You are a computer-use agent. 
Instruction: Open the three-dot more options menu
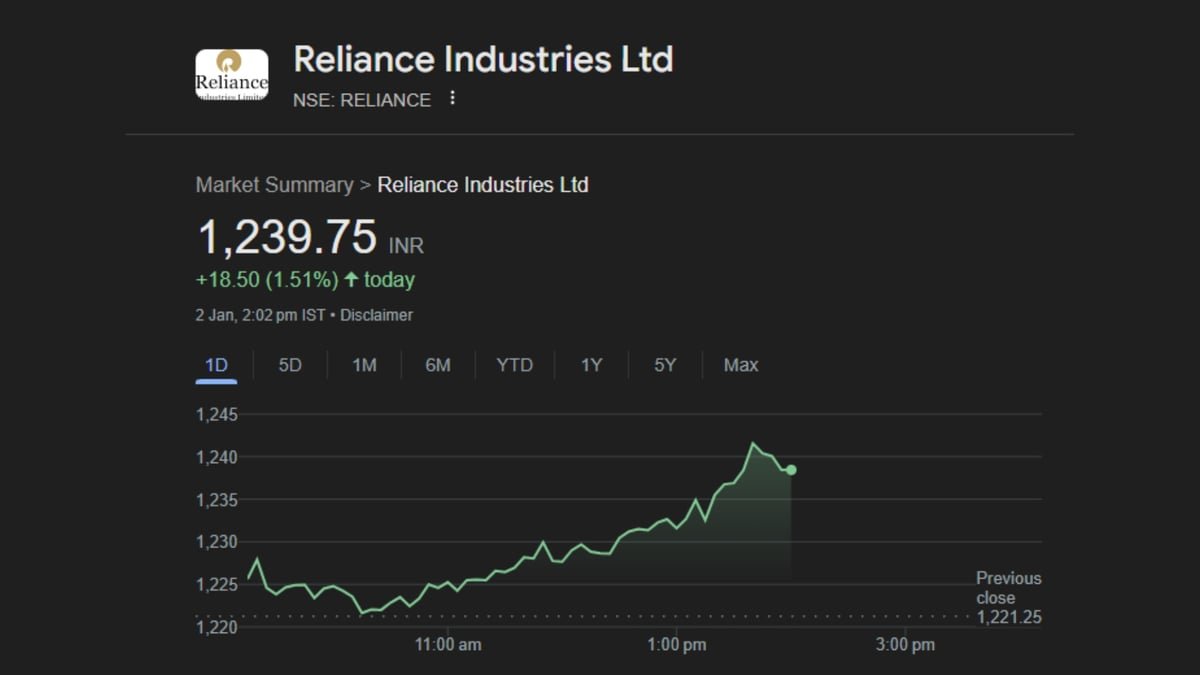pyautogui.click(x=452, y=98)
